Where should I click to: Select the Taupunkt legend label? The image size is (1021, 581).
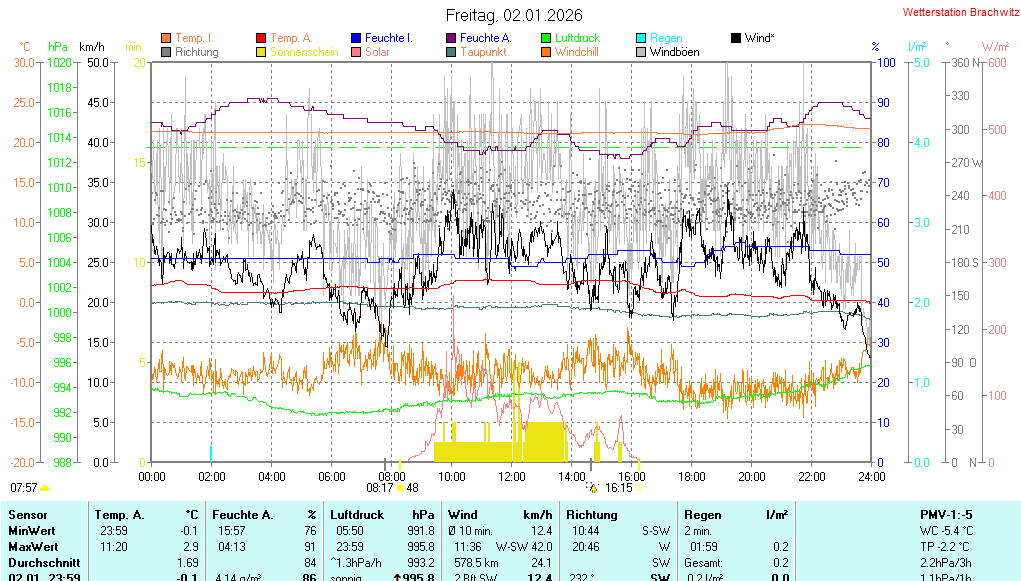(484, 52)
